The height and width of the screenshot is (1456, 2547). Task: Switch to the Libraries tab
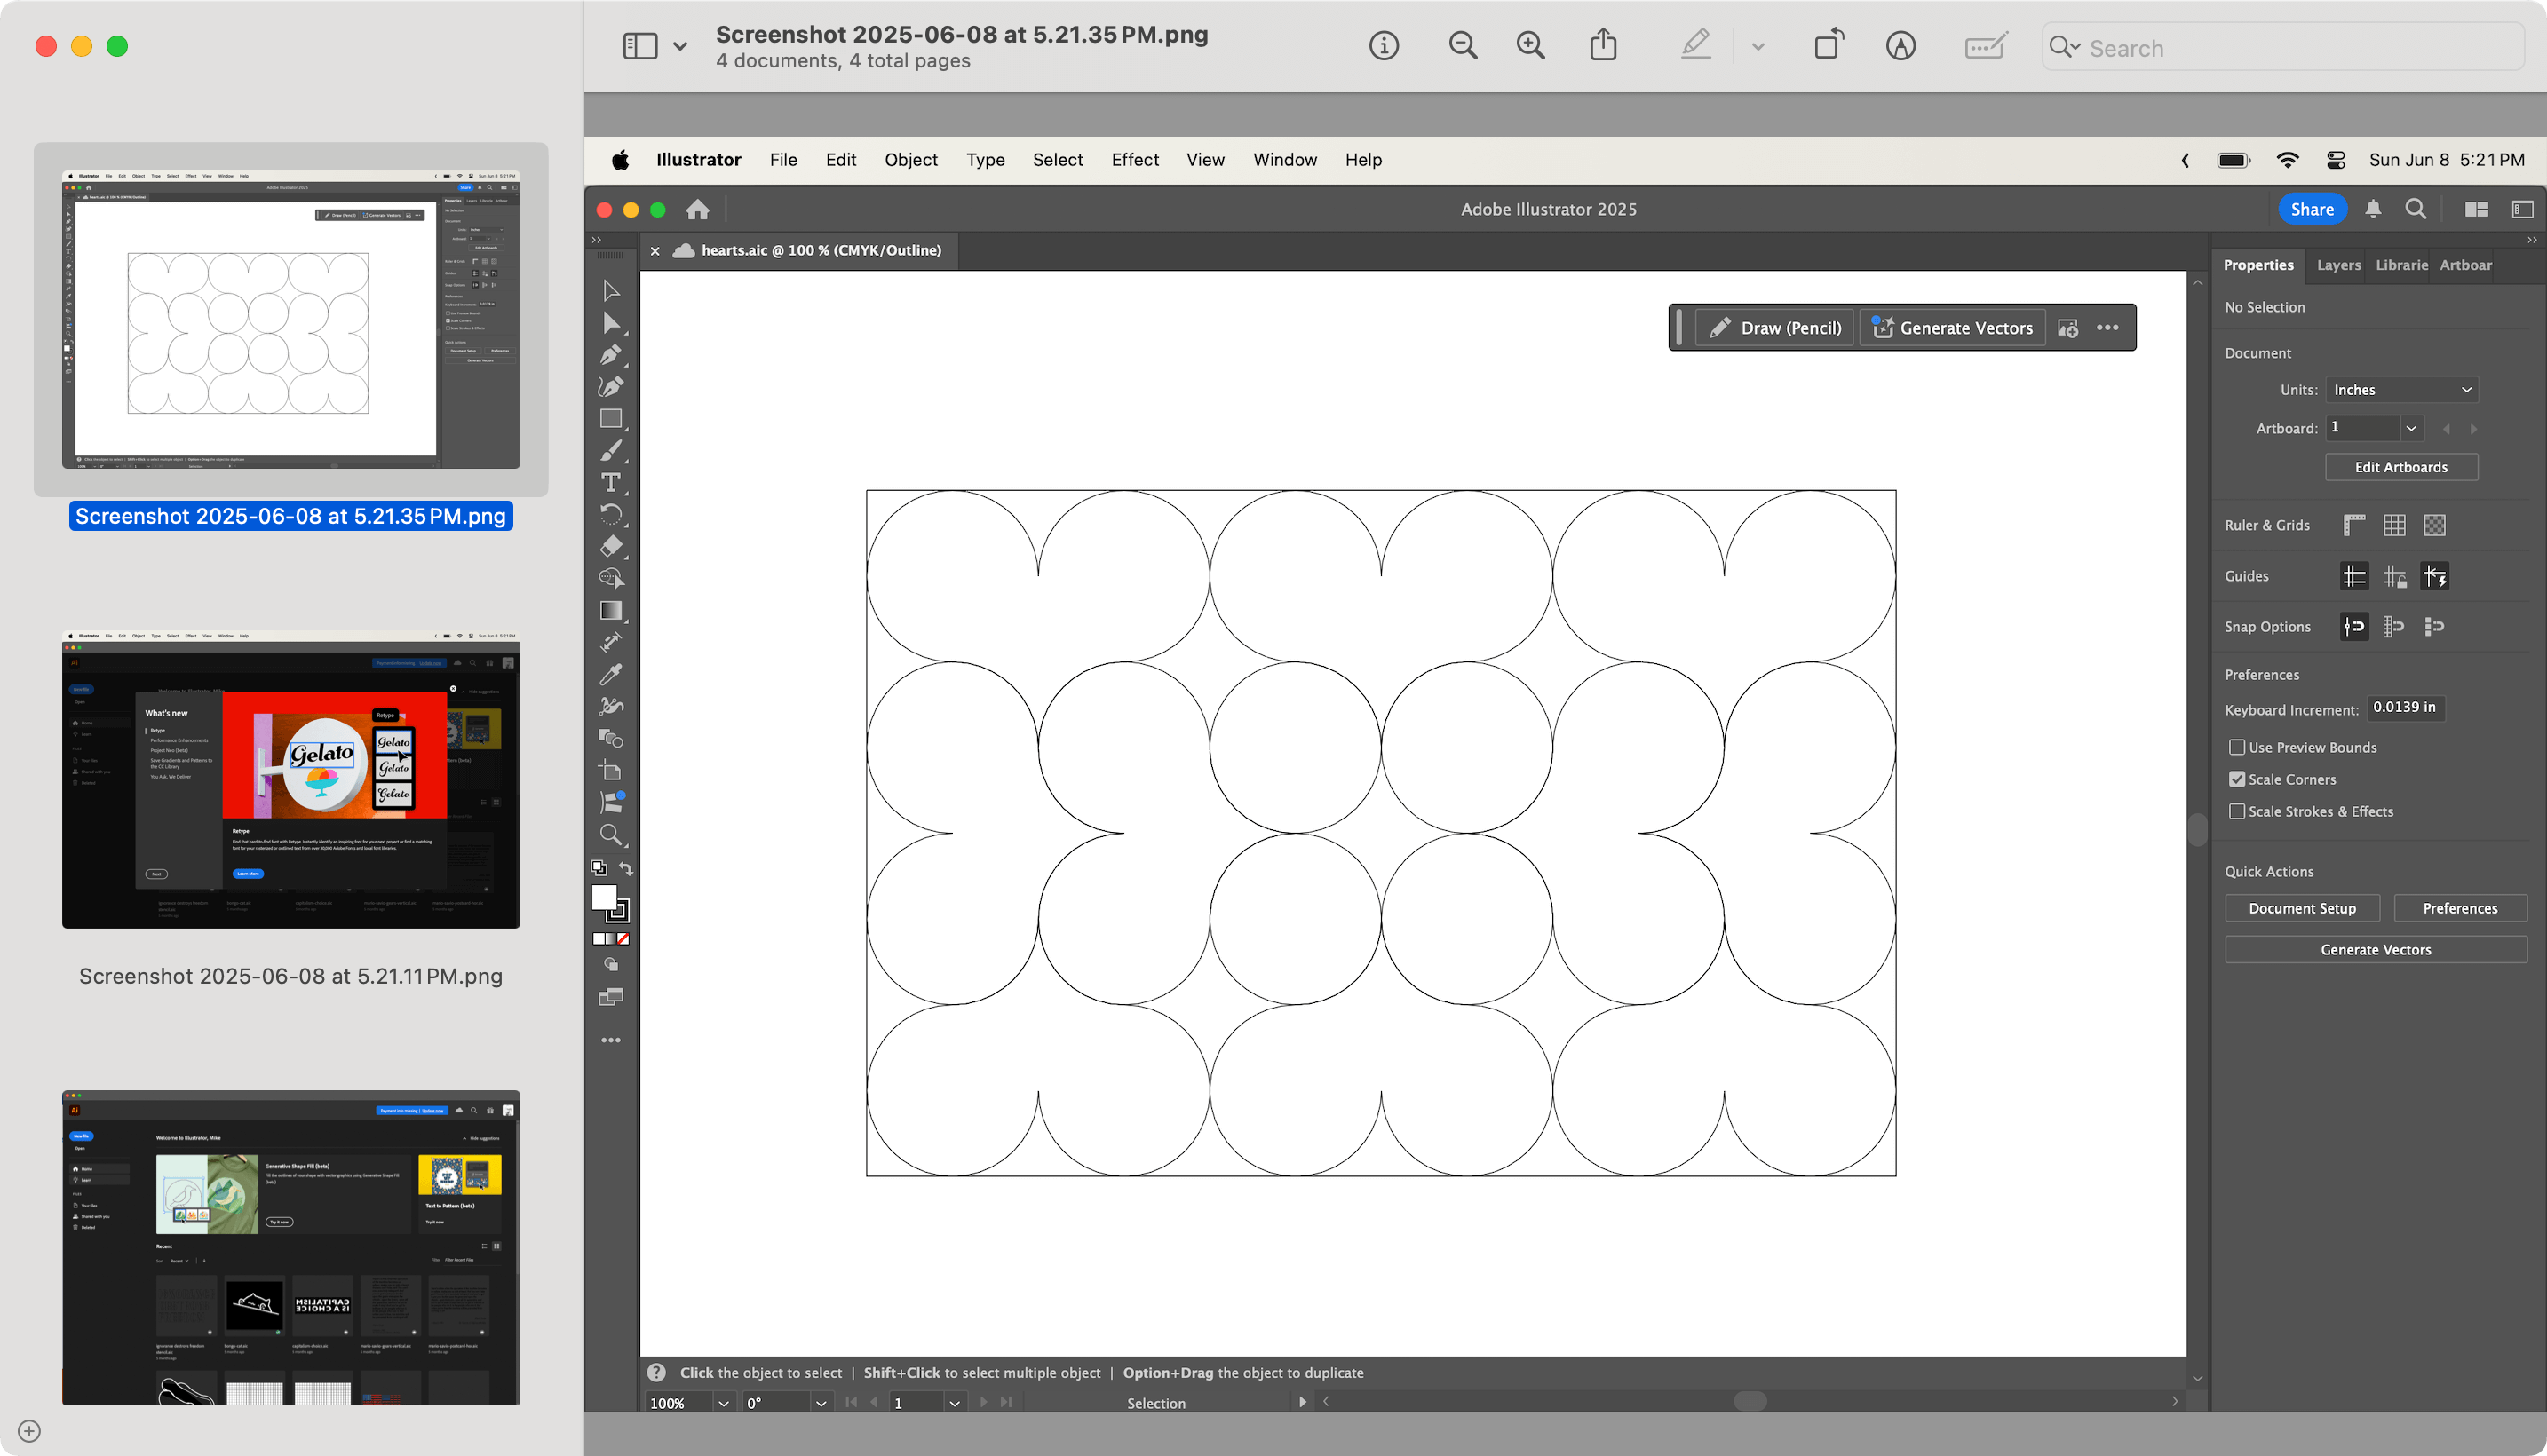2401,265
